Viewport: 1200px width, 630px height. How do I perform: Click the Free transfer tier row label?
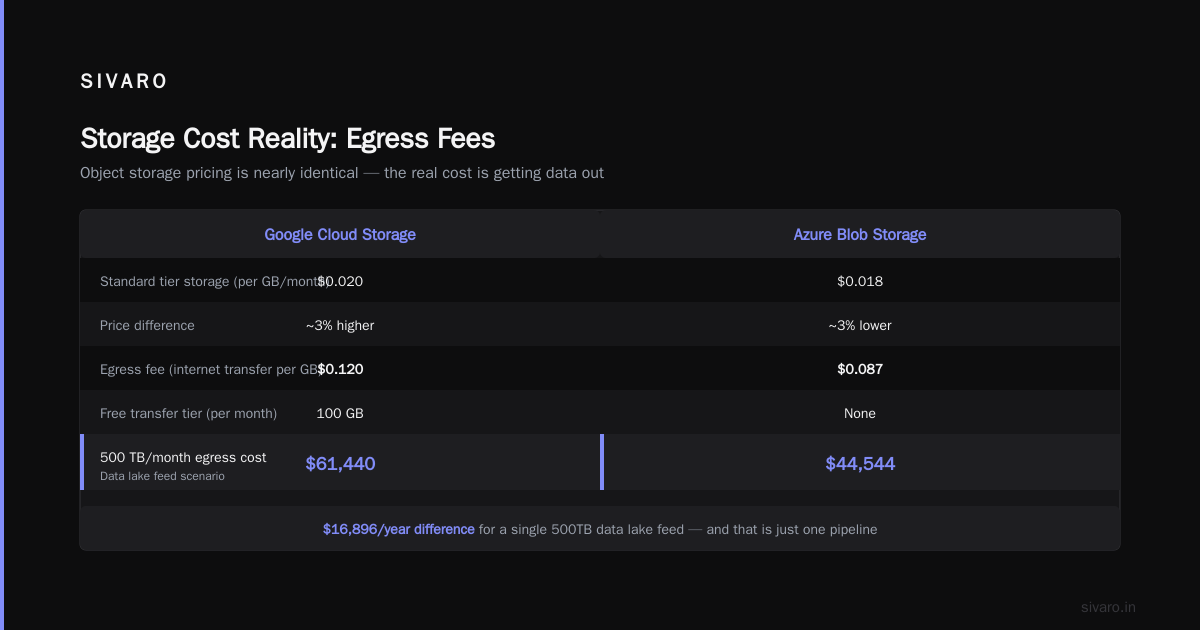(x=189, y=413)
